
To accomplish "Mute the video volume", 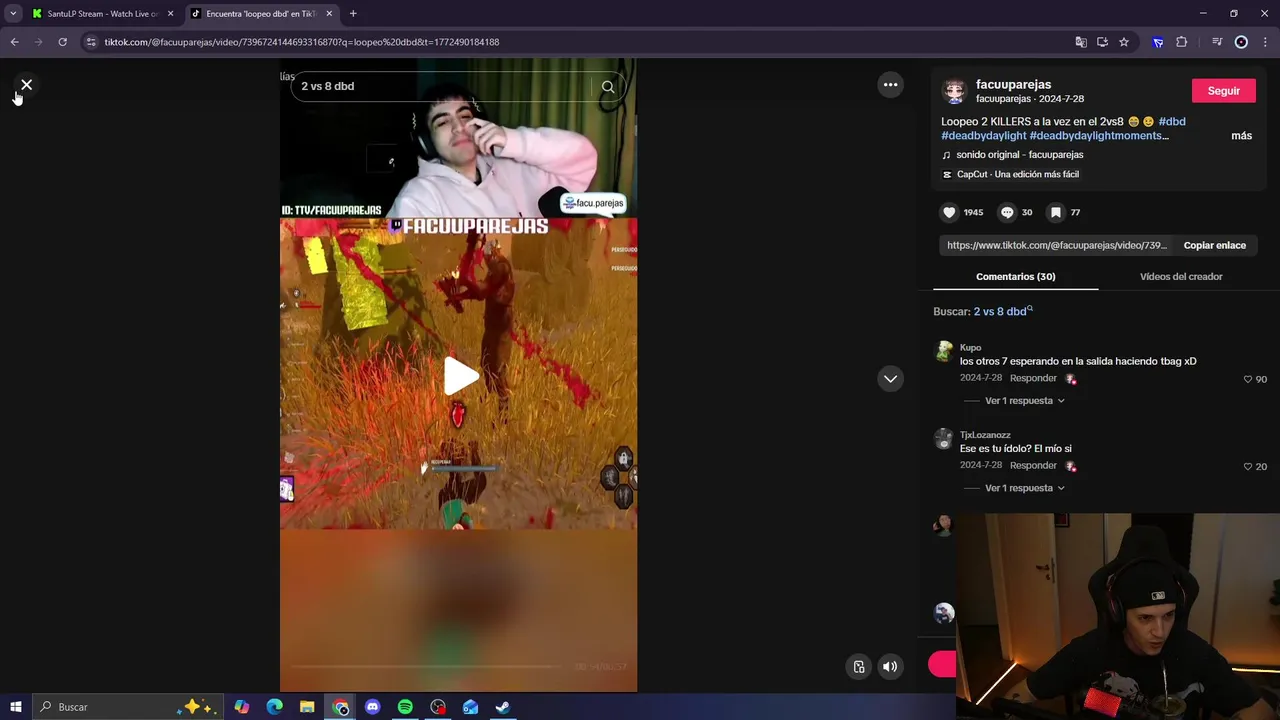I will point(890,667).
